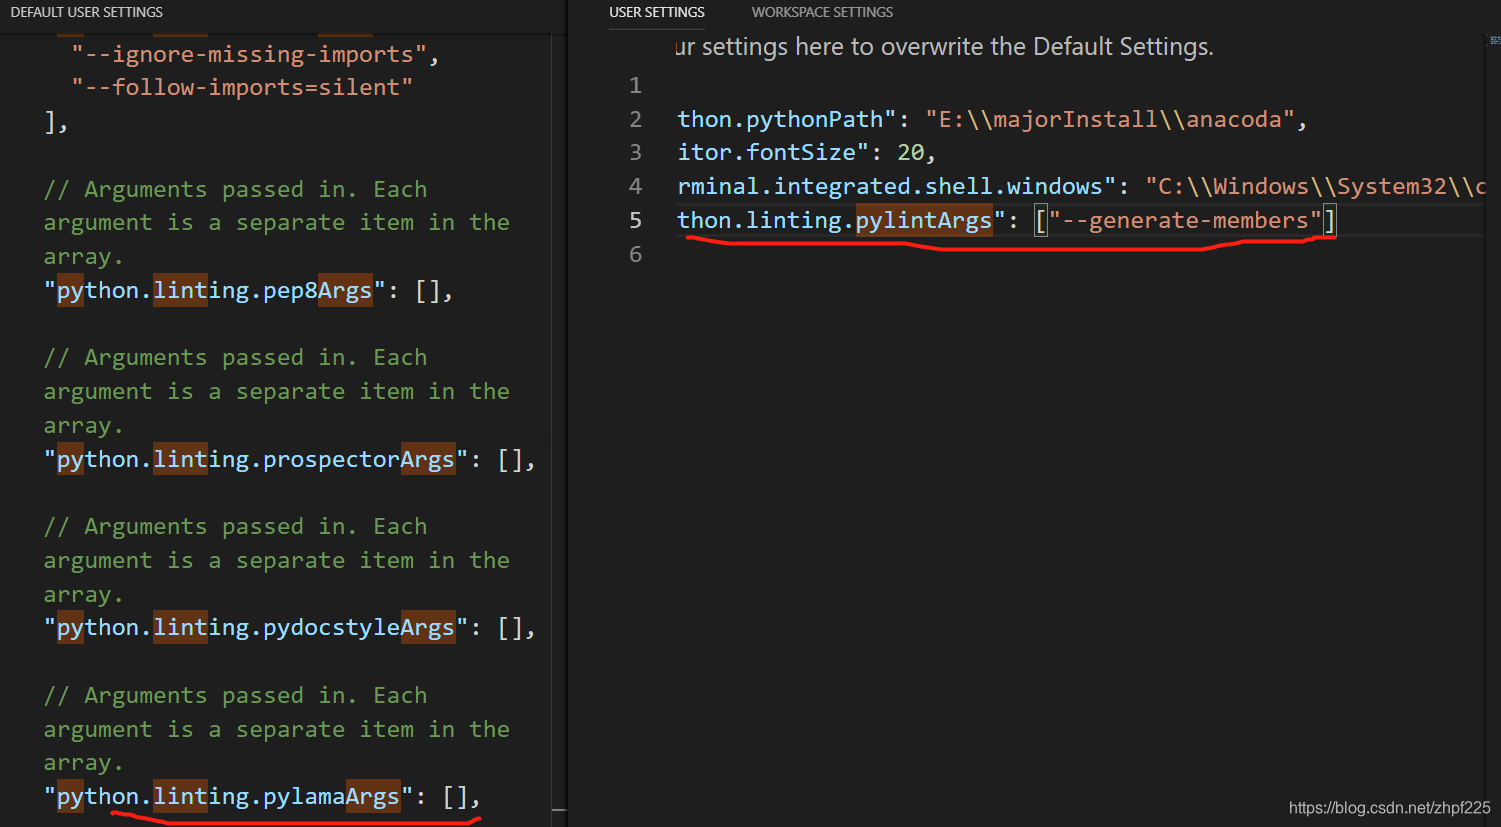Image resolution: width=1501 pixels, height=827 pixels.
Task: Click the comment above the pylamaArgs setting
Action: pos(277,729)
